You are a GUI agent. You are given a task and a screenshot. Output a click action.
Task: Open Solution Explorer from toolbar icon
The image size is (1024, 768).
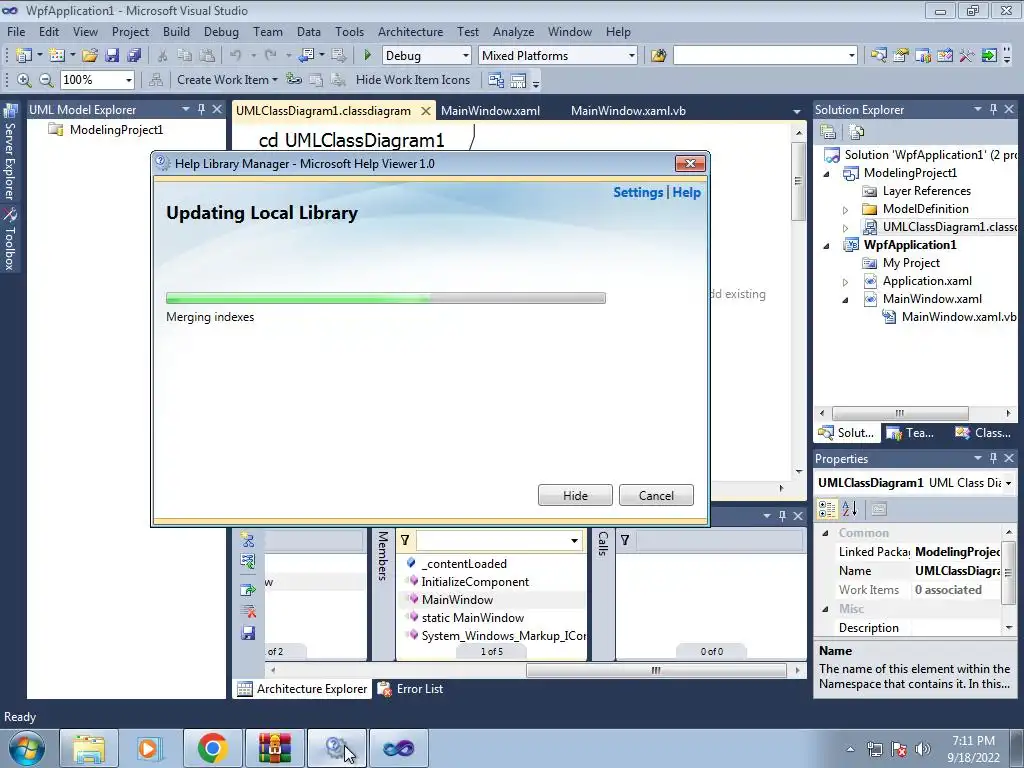(x=878, y=56)
